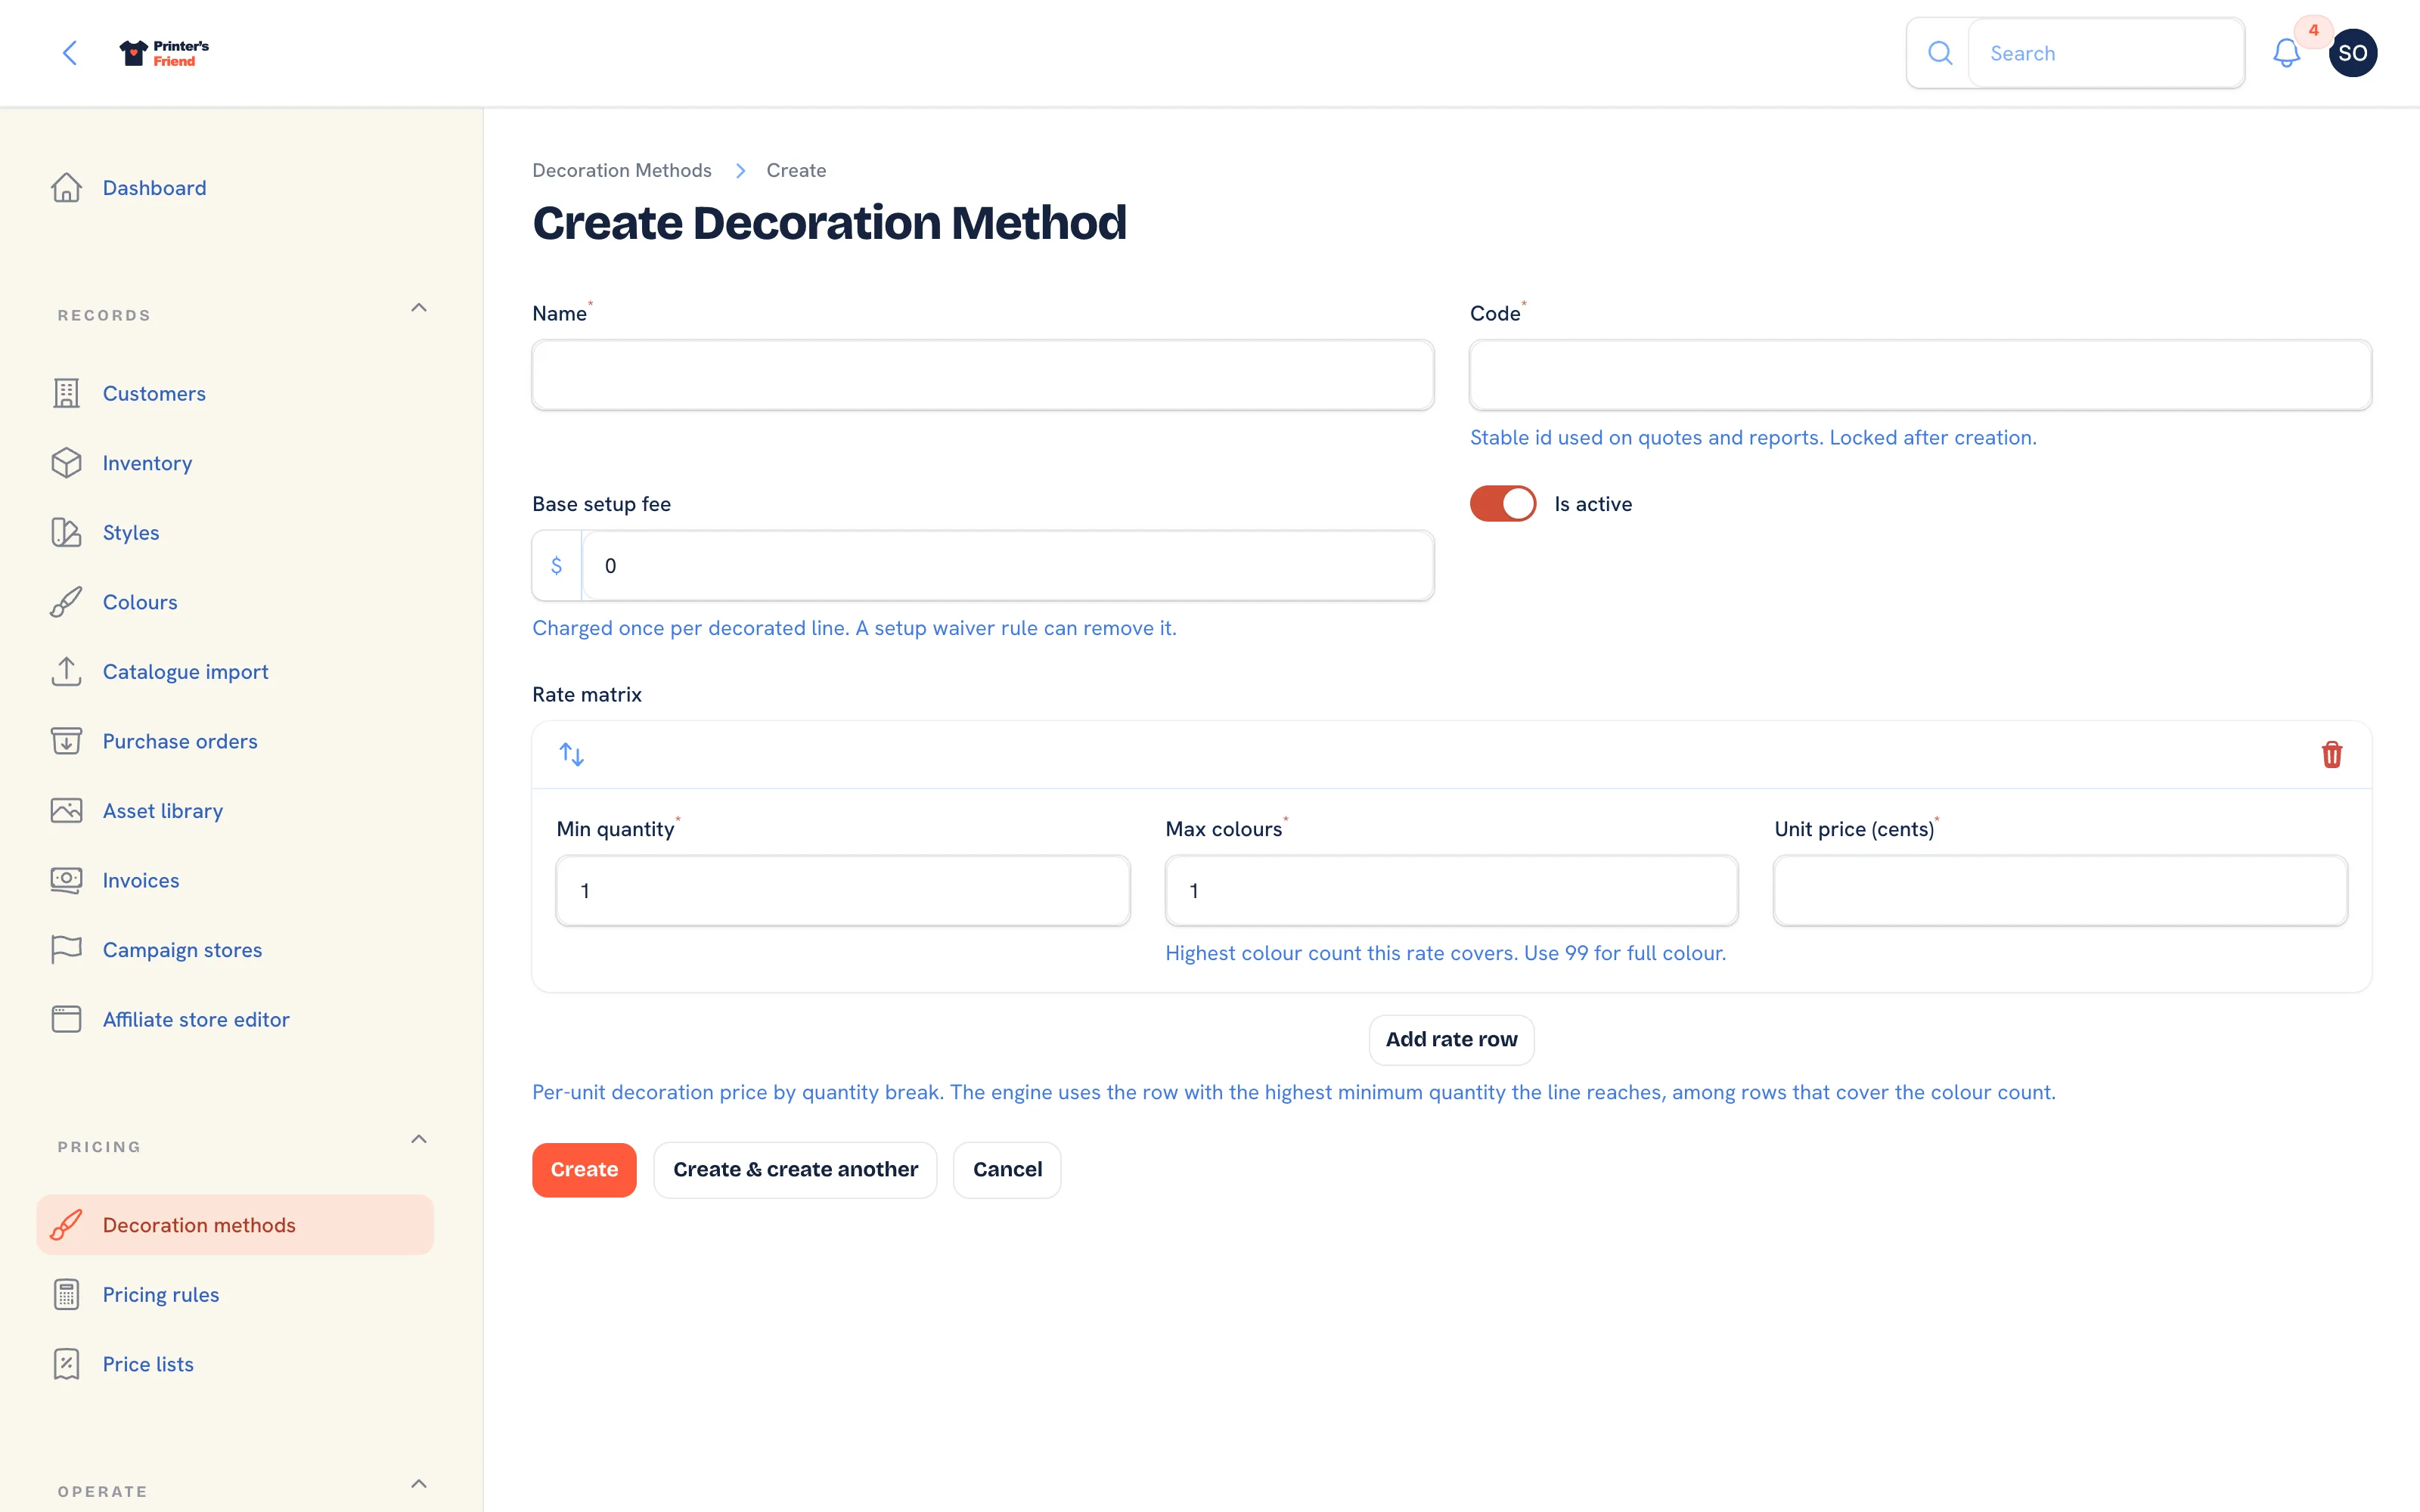Screen dimensions: 2420x1512
Task: Click the Pricing rules calculator icon
Action: 66,1294
